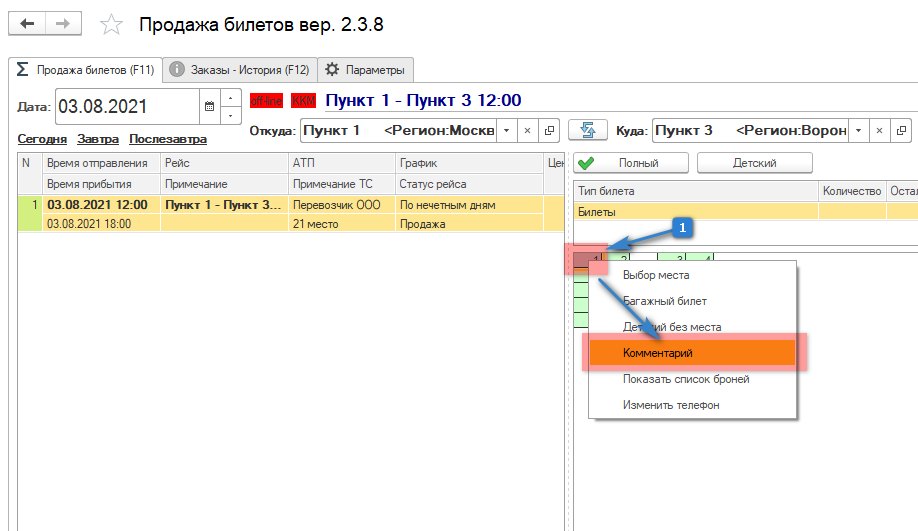Image resolution: width=918 pixels, height=531 pixels.
Task: Clear the Откуда field with the X
Action: tap(528, 131)
